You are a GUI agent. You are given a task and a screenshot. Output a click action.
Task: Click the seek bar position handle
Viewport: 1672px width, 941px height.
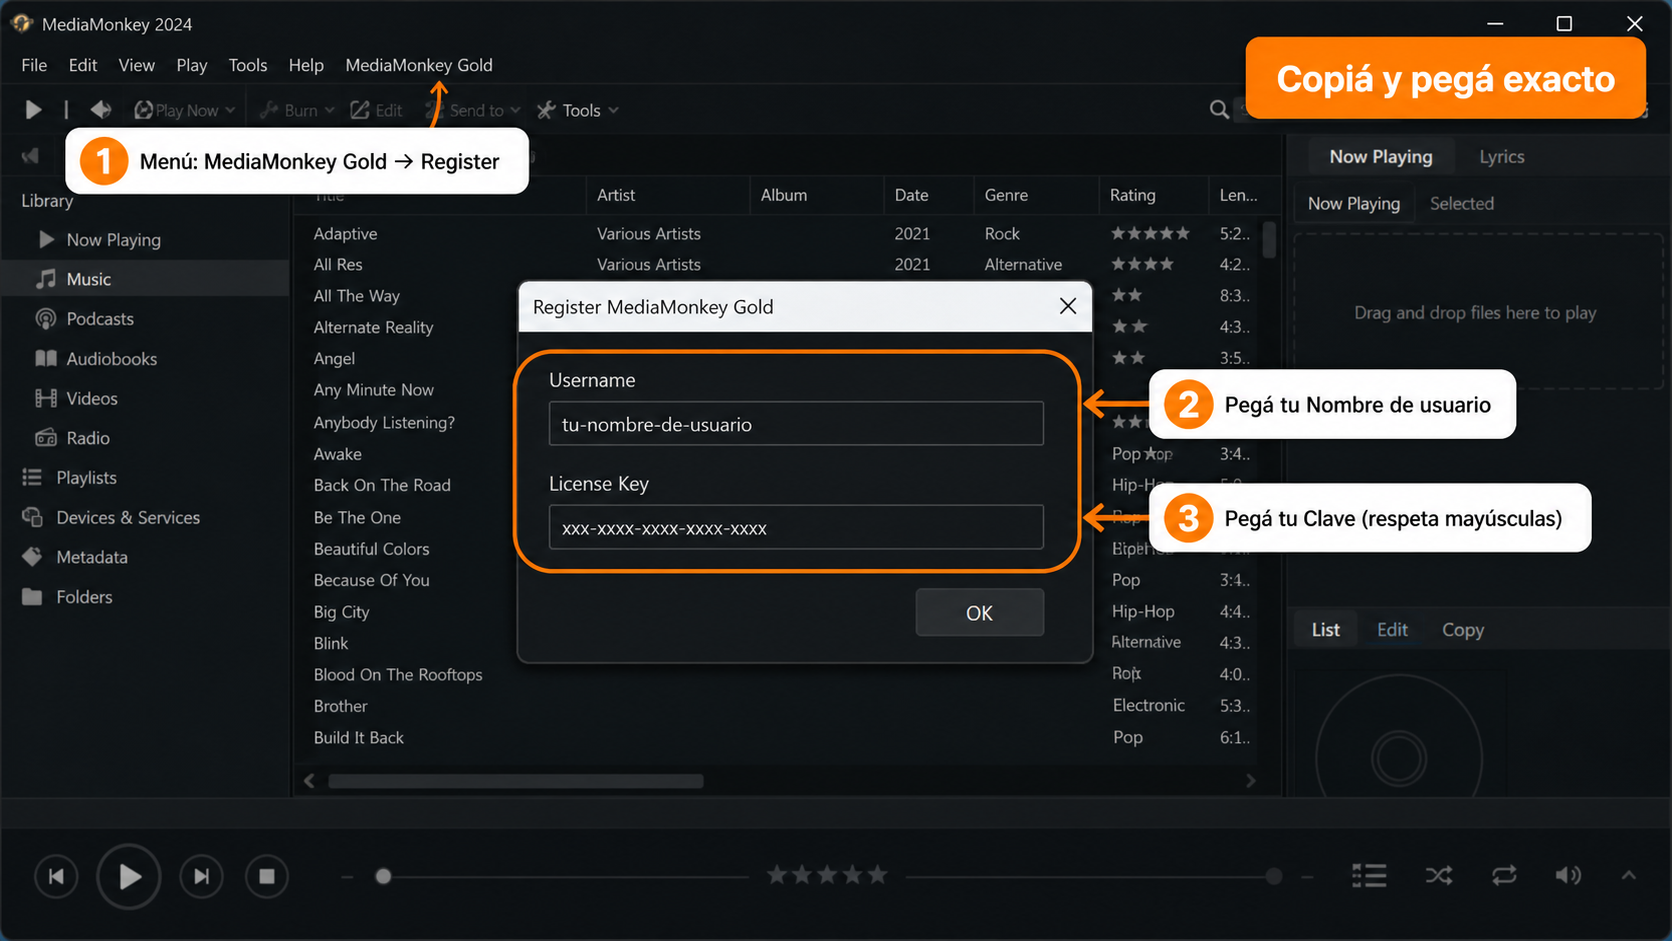point(383,877)
